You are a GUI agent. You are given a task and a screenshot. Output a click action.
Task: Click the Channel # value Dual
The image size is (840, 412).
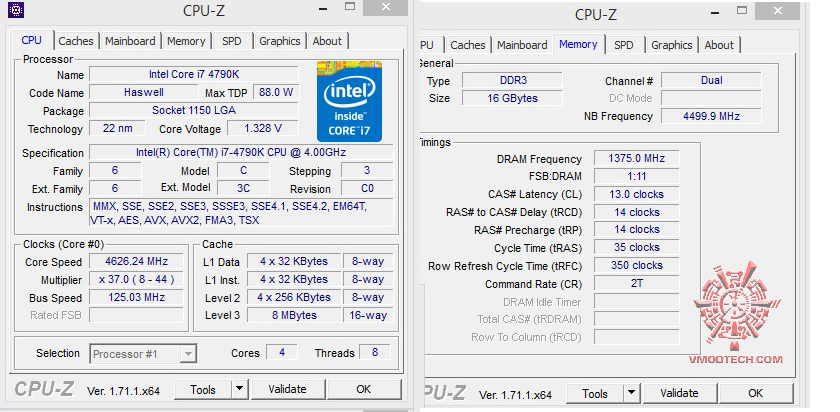pyautogui.click(x=711, y=80)
